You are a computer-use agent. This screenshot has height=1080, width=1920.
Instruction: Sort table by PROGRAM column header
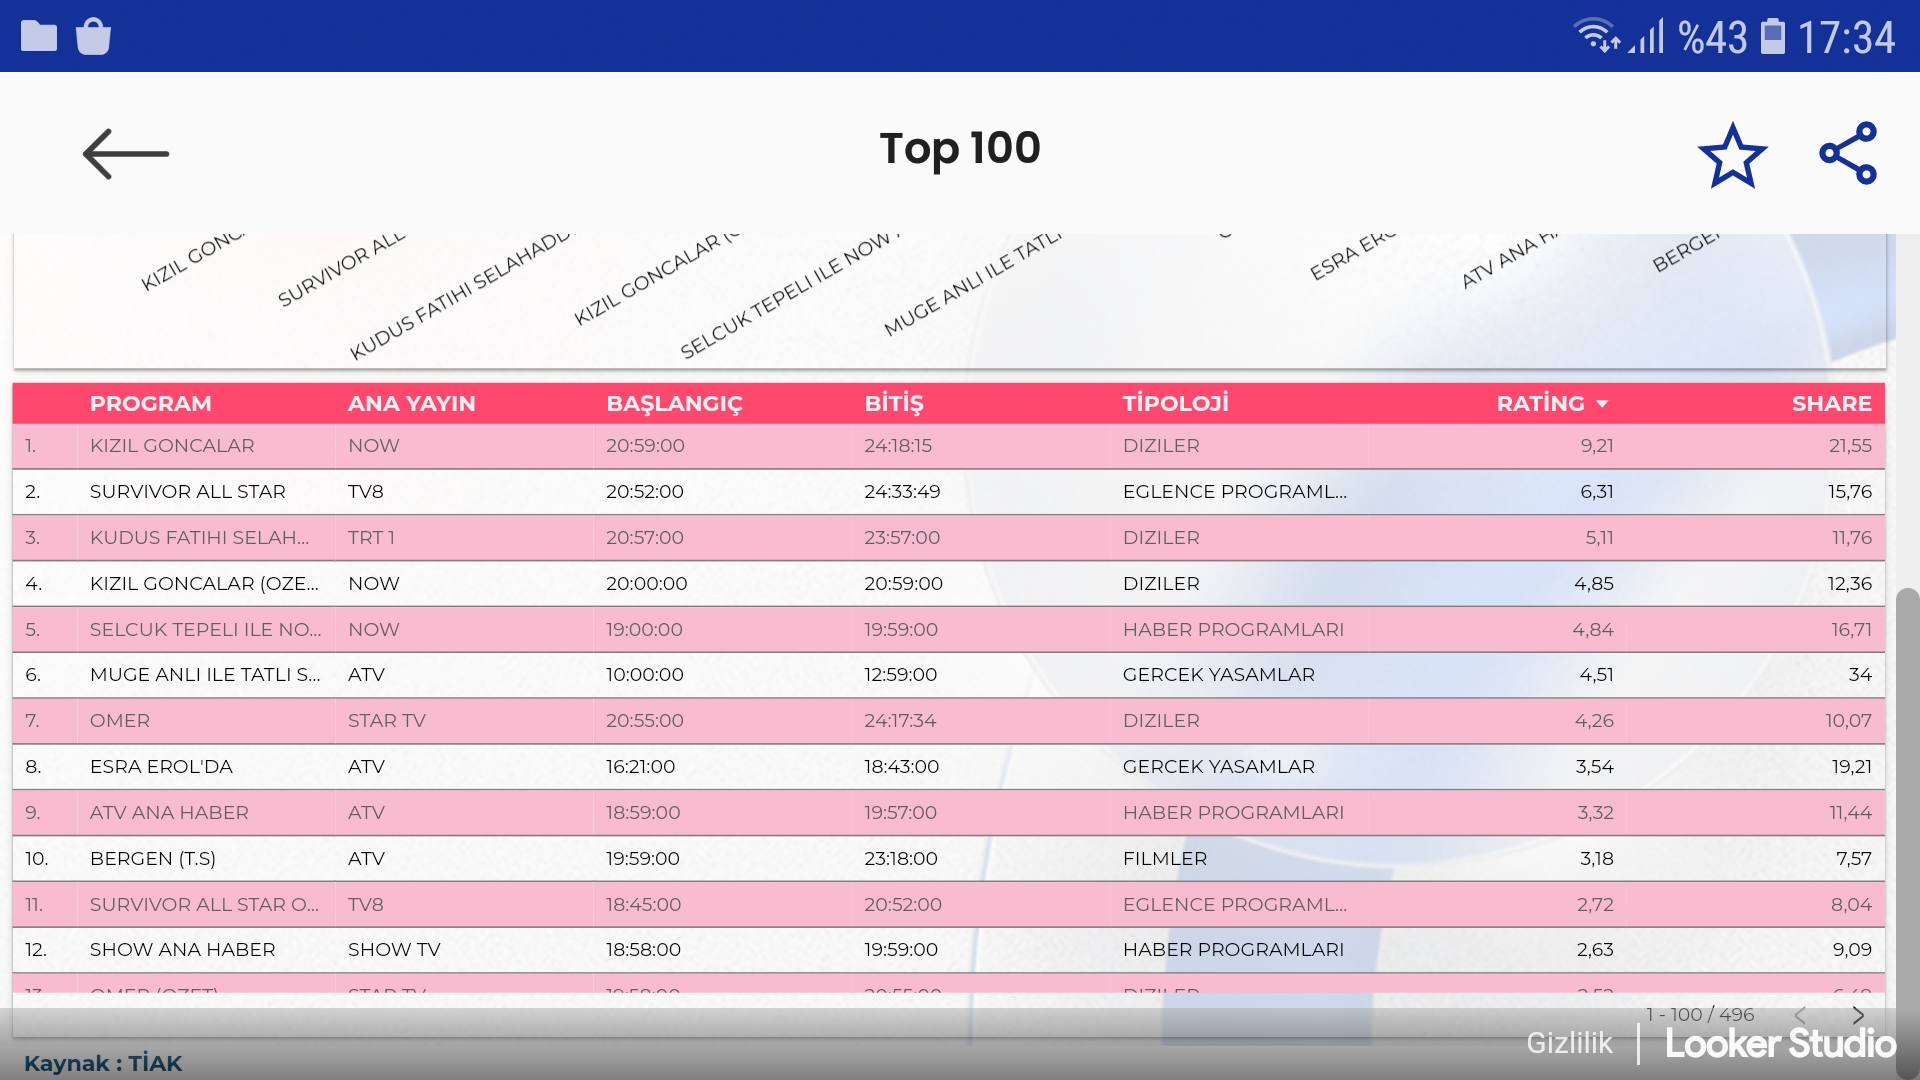point(150,404)
